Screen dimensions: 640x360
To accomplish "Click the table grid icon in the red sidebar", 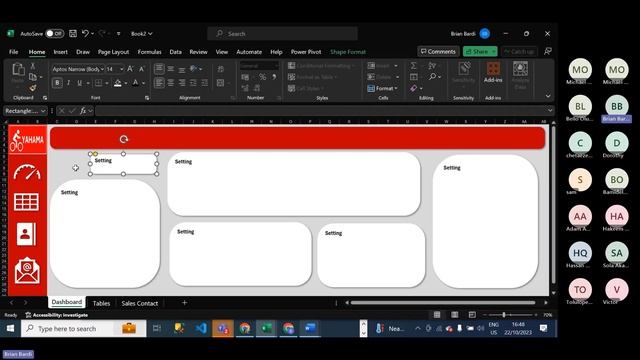I will click(x=27, y=202).
